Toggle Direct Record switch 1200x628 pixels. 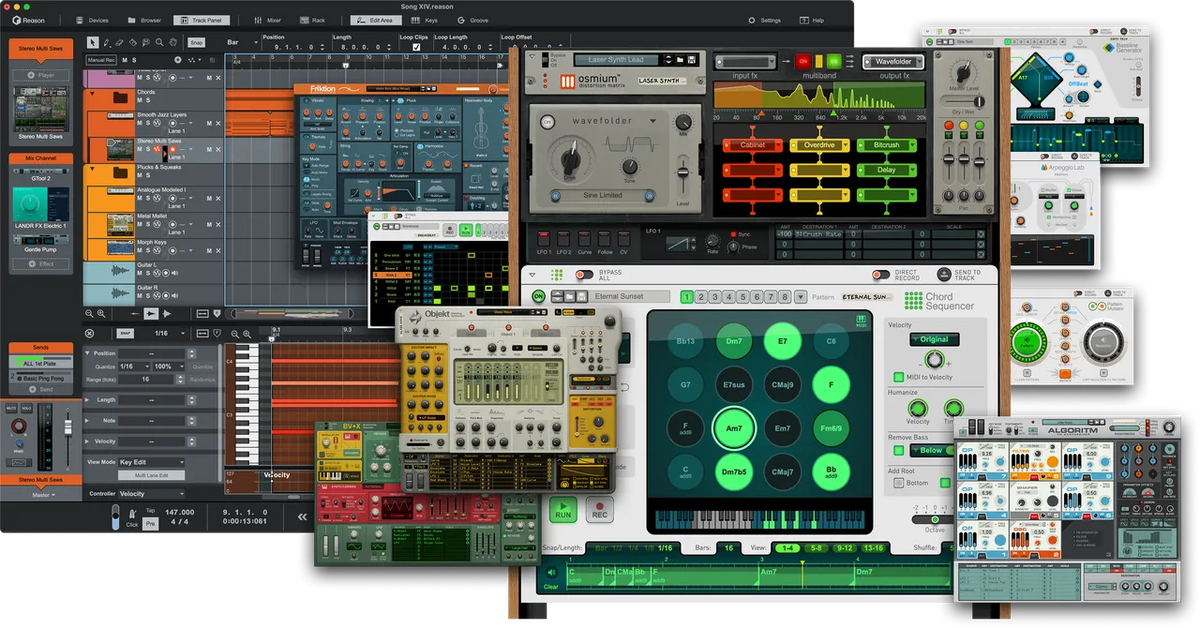pos(880,274)
